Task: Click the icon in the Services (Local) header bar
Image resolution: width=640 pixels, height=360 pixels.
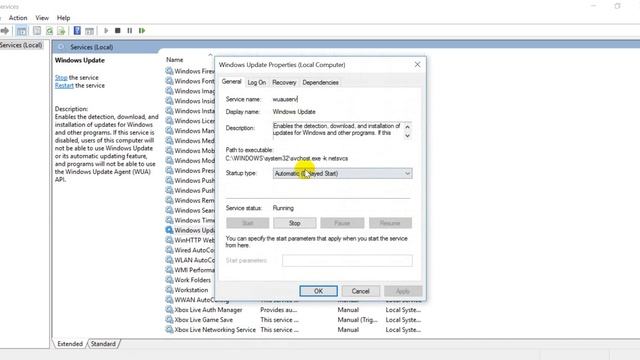Action: 61,47
